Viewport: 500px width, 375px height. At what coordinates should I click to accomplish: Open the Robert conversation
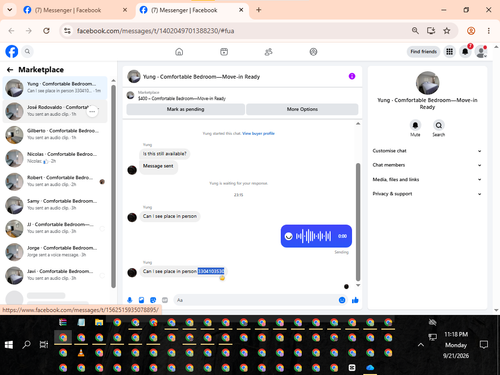(x=55, y=182)
